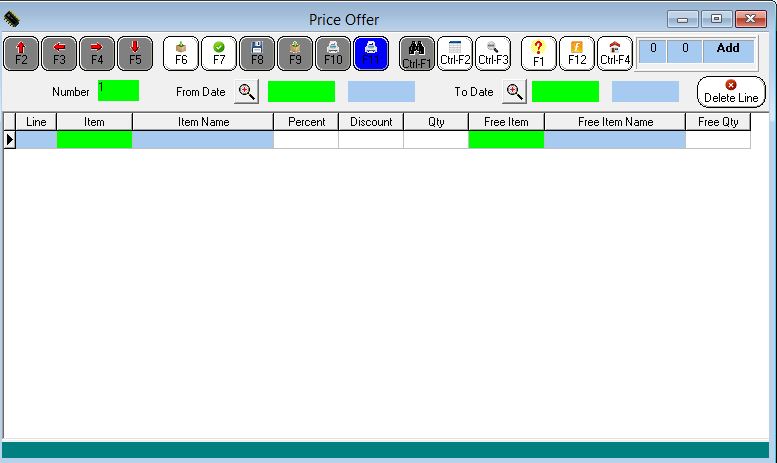
Task: Click the F12 toolbar button
Action: 577,53
